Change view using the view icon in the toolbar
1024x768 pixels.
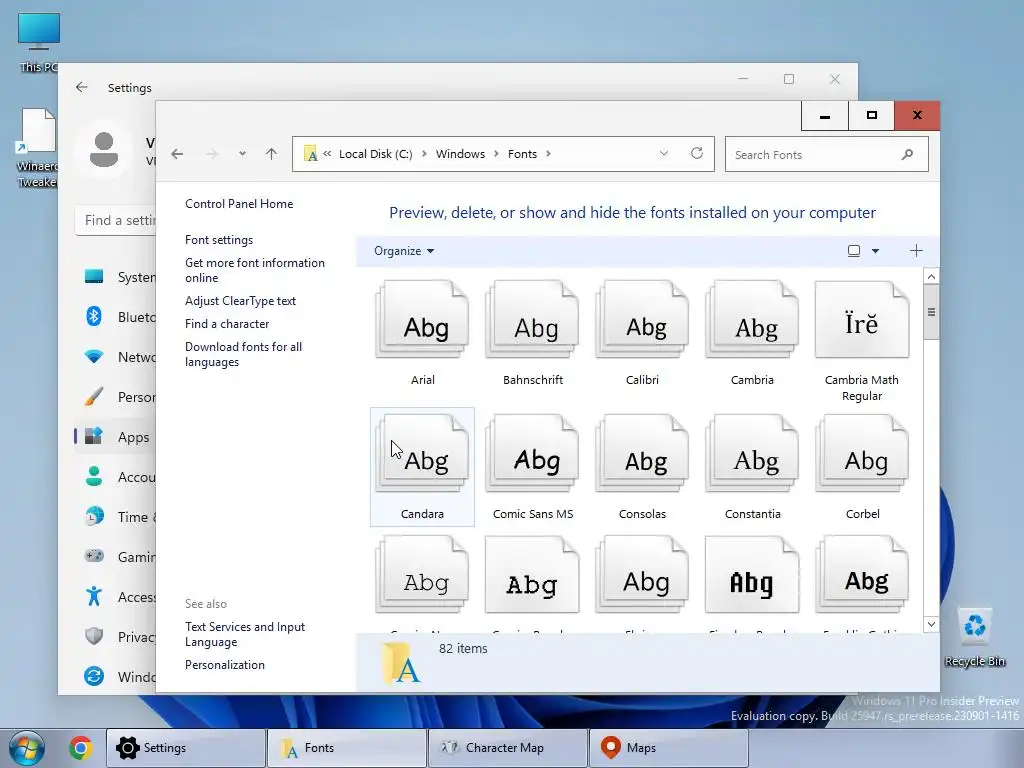pos(854,251)
